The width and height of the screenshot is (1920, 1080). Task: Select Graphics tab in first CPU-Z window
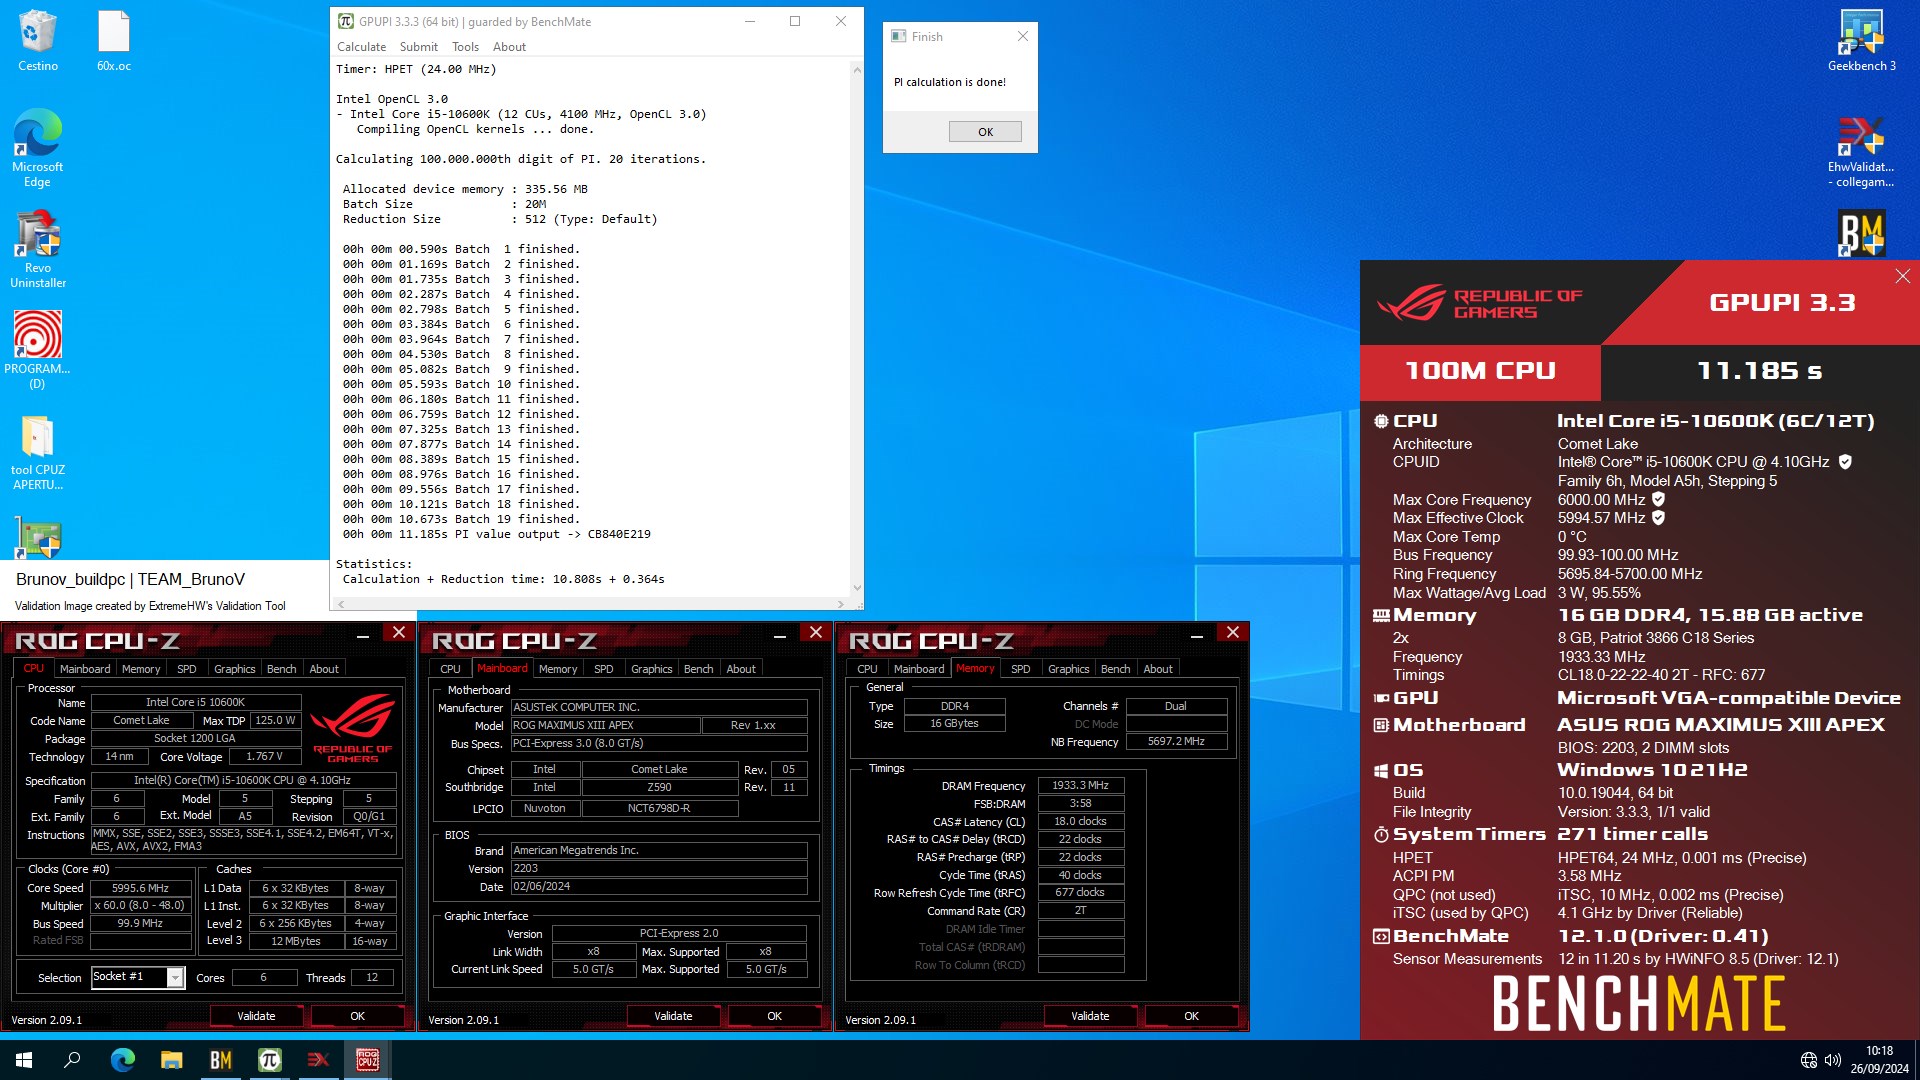point(234,669)
